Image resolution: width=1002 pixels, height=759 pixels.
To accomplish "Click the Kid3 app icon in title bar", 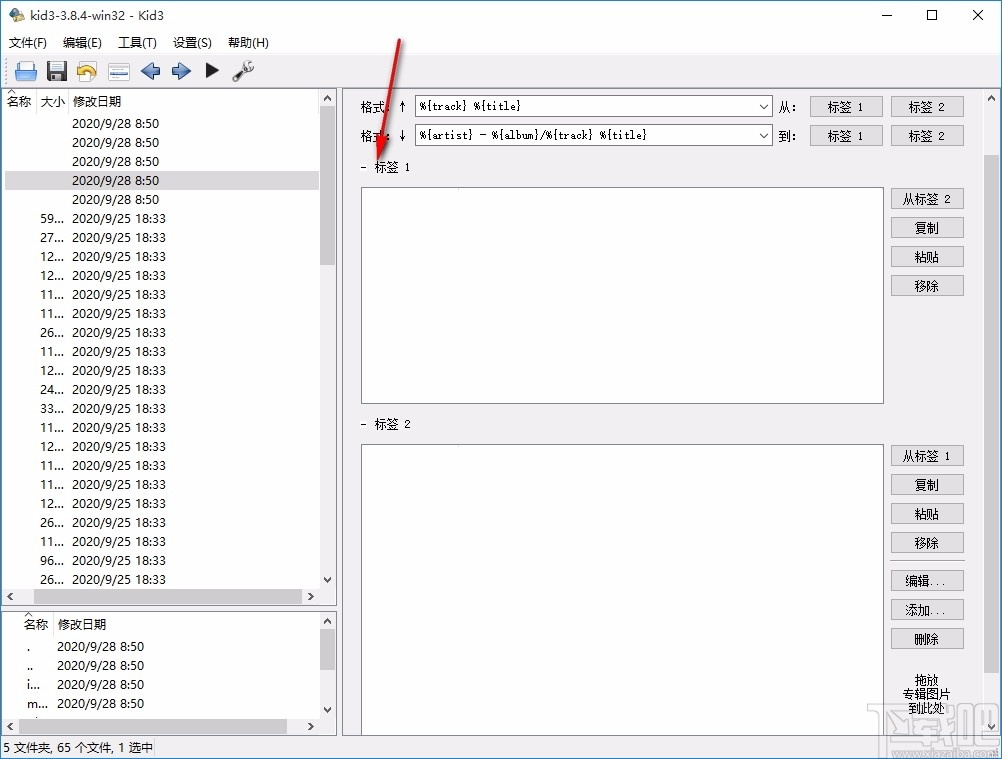I will click(x=17, y=15).
